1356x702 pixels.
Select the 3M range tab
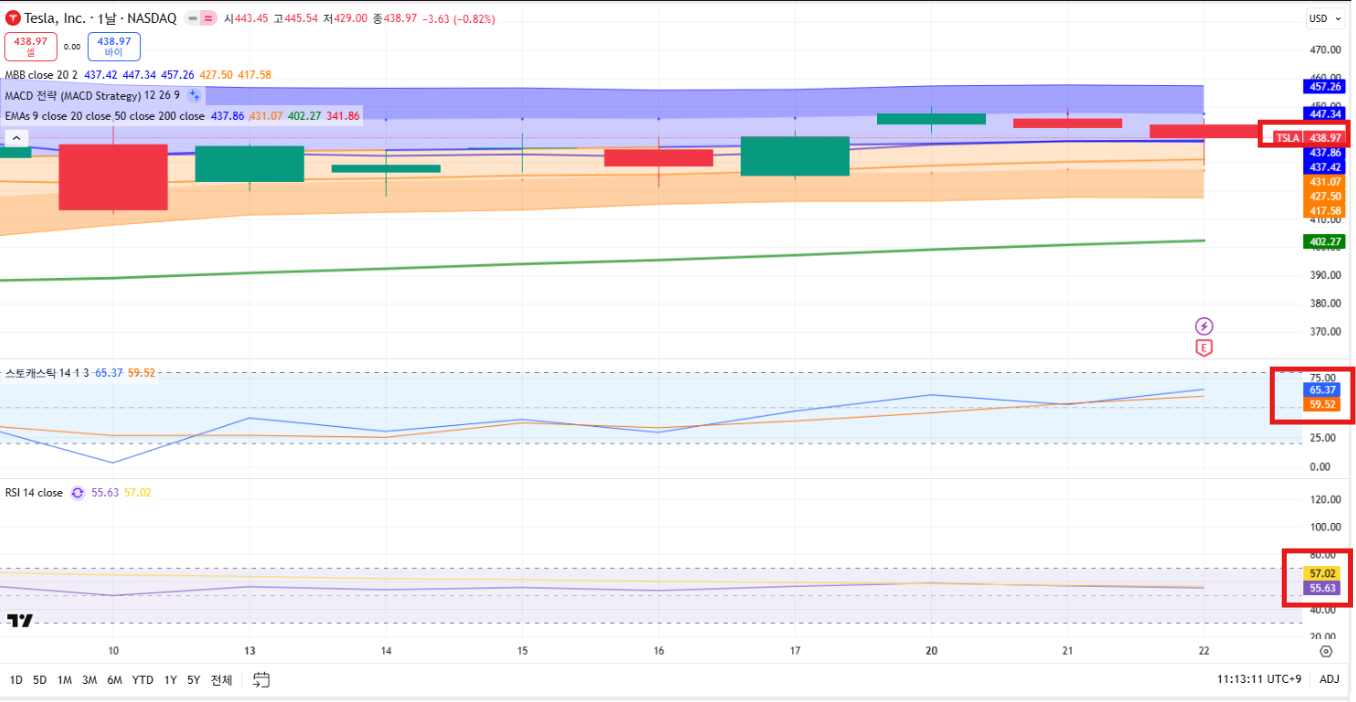89,680
